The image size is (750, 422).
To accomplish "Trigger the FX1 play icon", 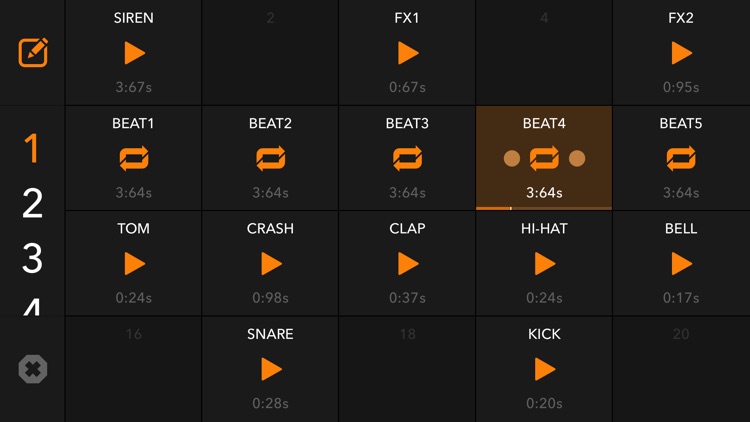I will click(x=407, y=53).
